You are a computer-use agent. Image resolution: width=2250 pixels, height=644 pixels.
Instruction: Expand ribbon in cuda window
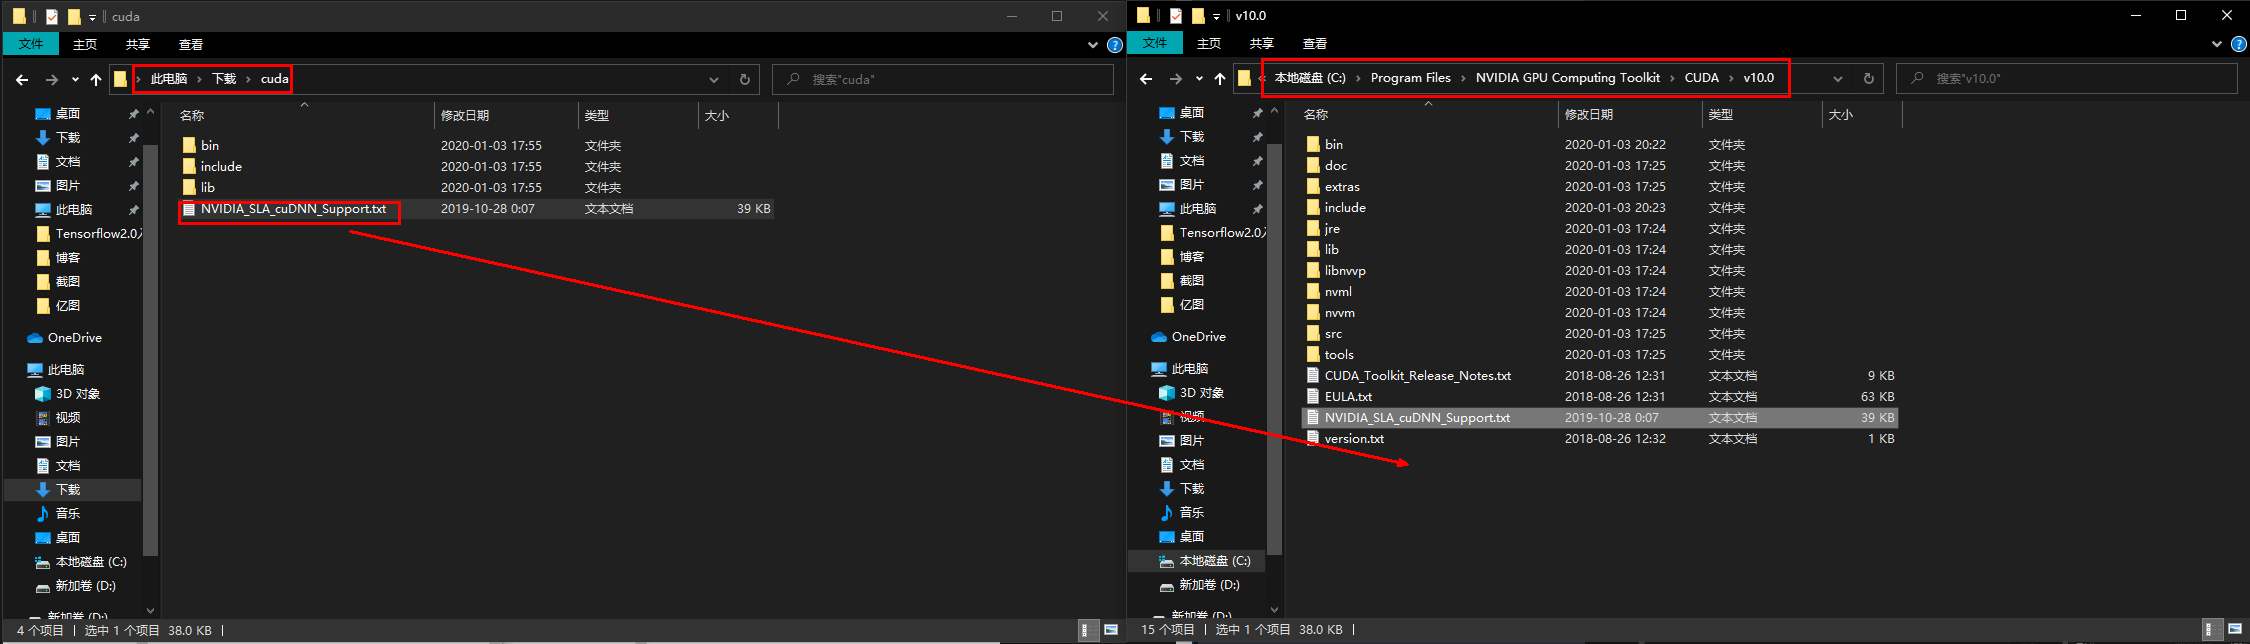[x=1092, y=45]
